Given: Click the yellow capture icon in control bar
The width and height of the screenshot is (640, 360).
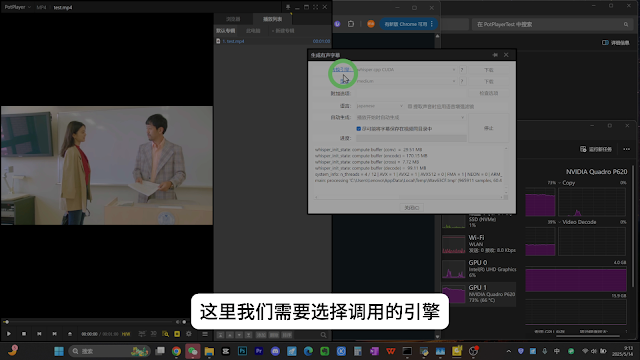Looking at the screenshot, I should 177,334.
